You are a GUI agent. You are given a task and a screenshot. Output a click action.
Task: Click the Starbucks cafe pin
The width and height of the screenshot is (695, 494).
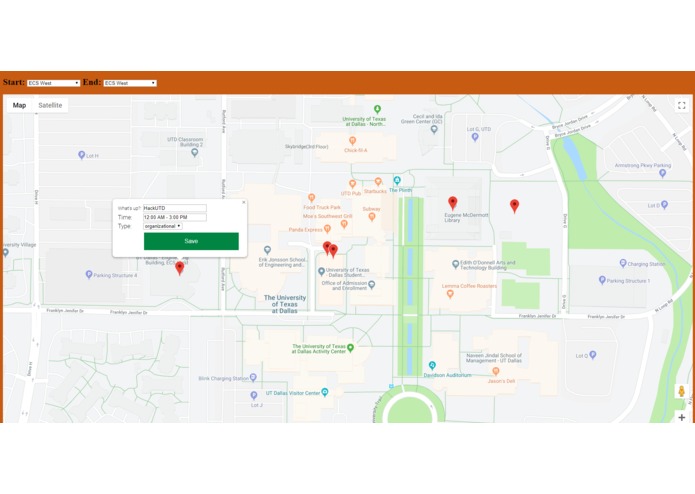pos(378,182)
